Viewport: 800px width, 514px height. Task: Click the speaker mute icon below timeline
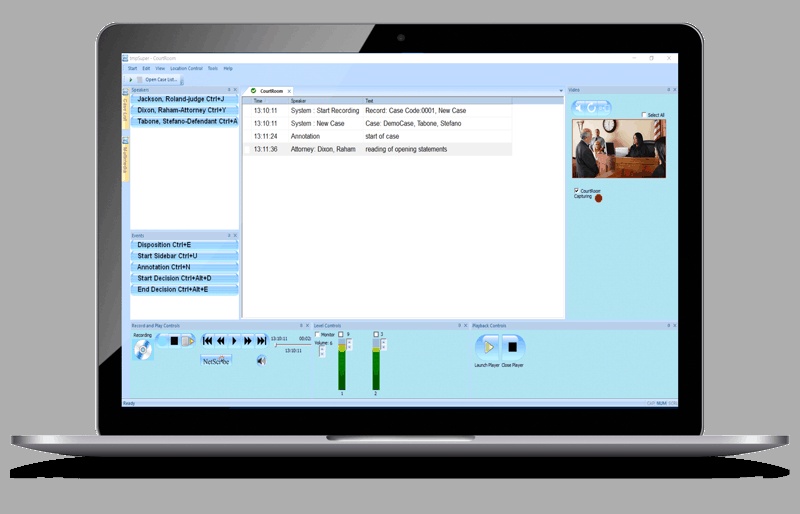pyautogui.click(x=261, y=361)
